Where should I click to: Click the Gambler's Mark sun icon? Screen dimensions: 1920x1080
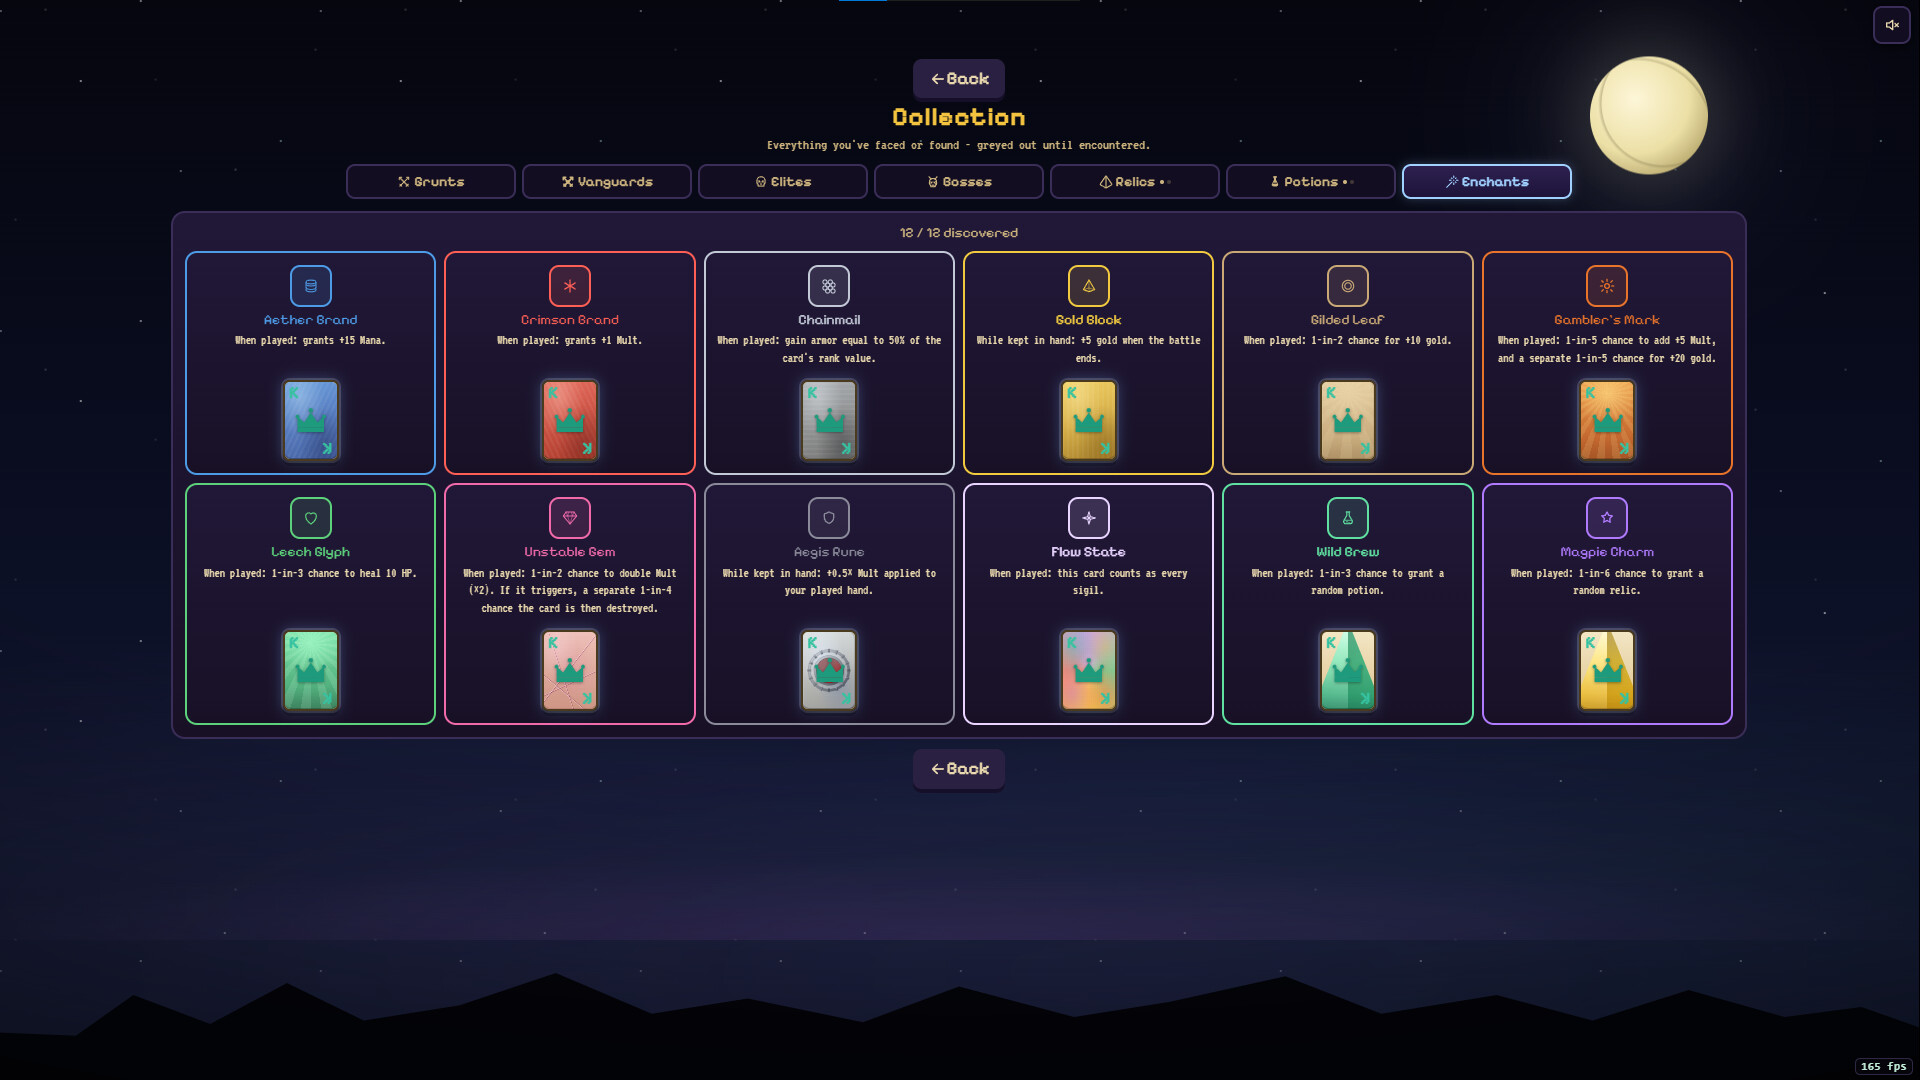pos(1607,286)
